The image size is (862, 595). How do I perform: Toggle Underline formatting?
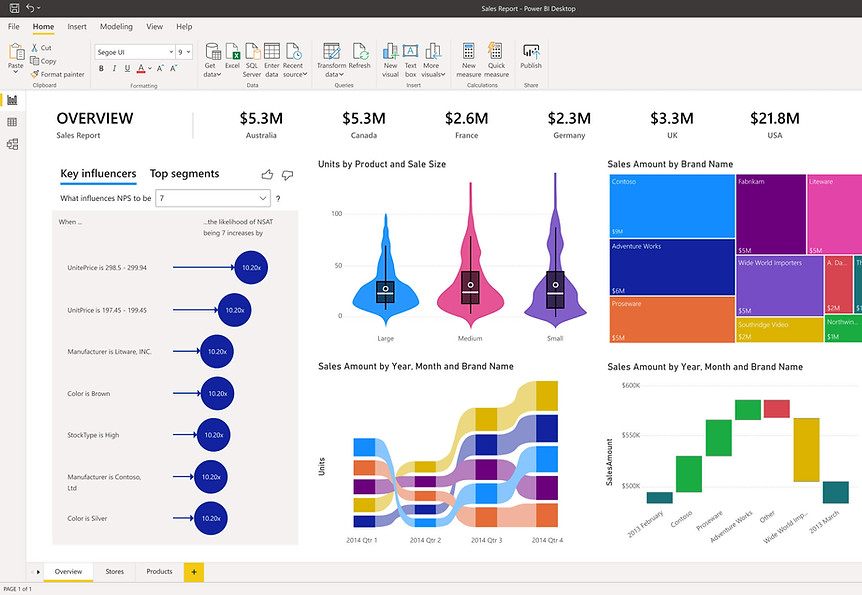click(127, 69)
